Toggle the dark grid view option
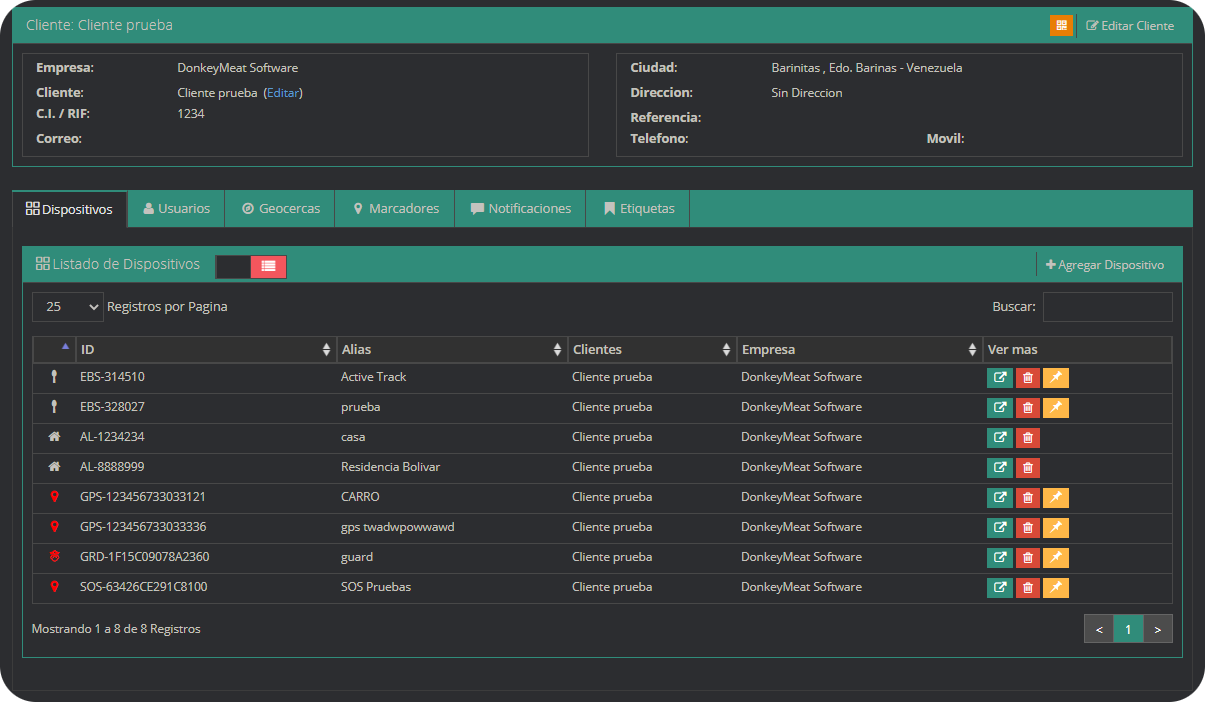This screenshot has width=1205, height=702. (233, 266)
